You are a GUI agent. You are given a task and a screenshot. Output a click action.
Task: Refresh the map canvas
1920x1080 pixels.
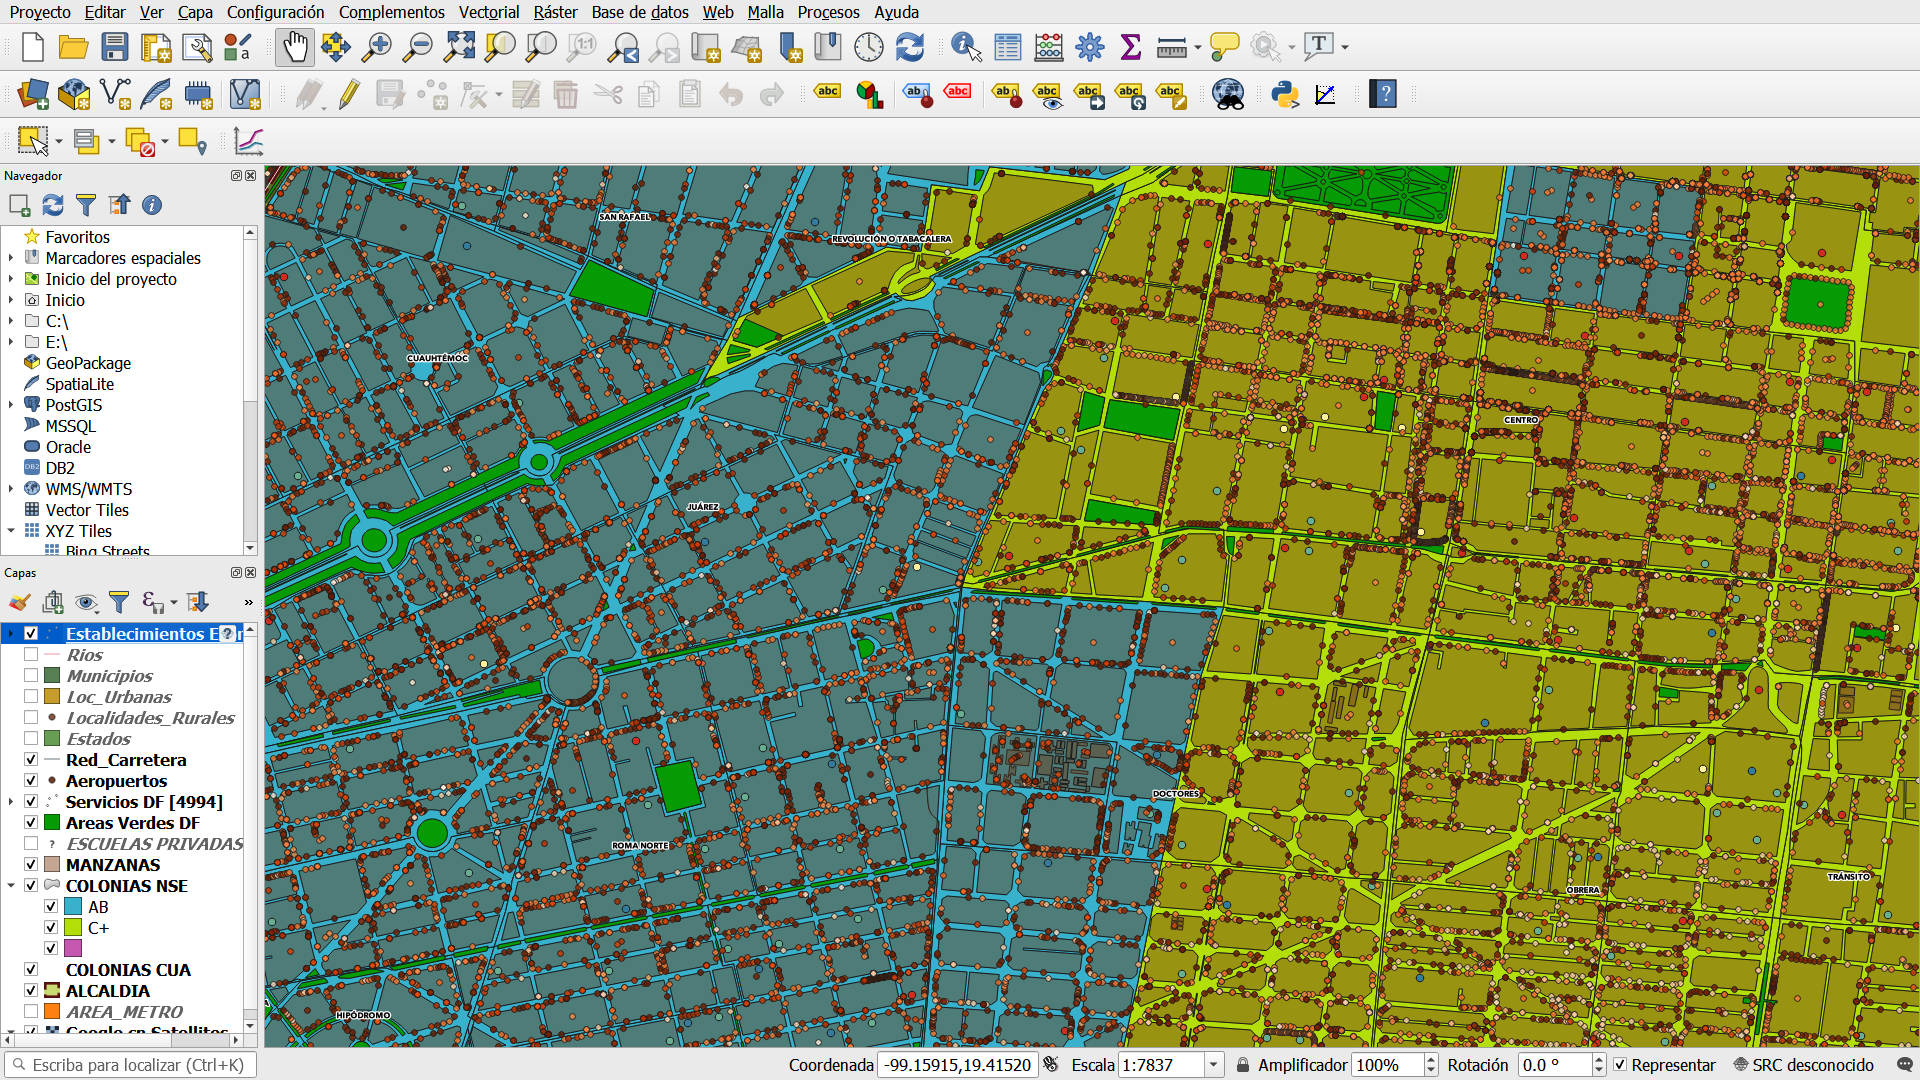coord(909,47)
